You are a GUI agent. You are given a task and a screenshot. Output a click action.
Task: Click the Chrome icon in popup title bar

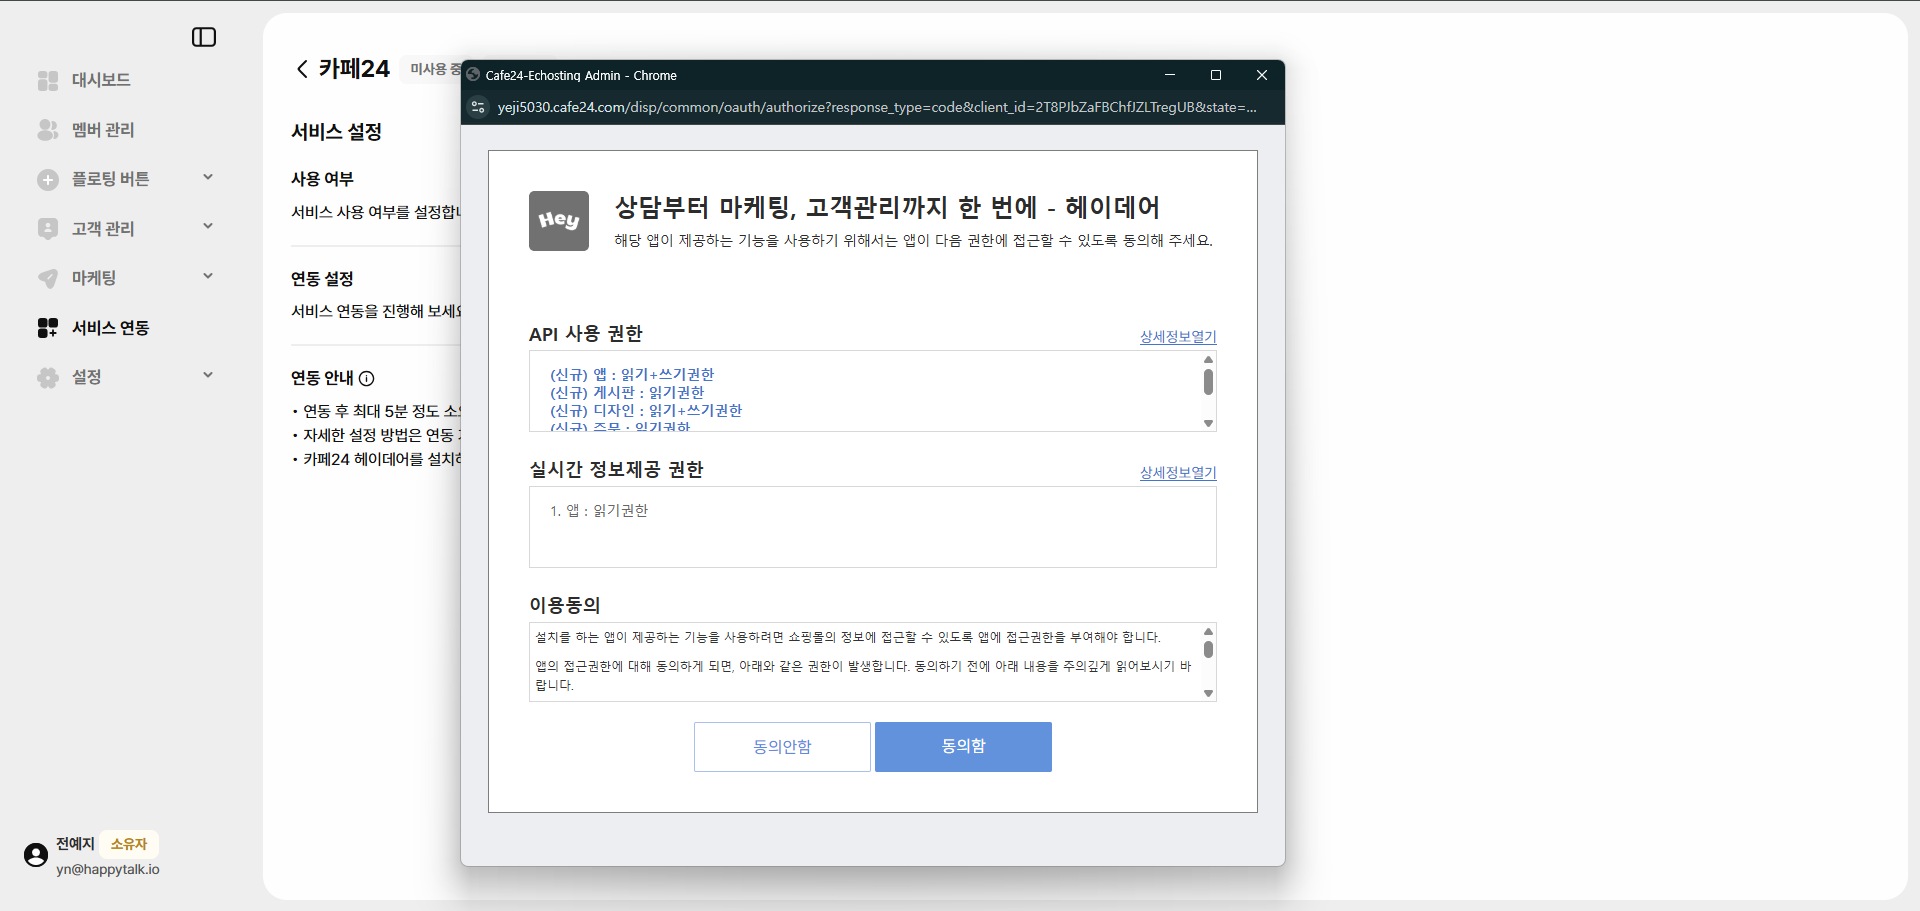[x=474, y=75]
